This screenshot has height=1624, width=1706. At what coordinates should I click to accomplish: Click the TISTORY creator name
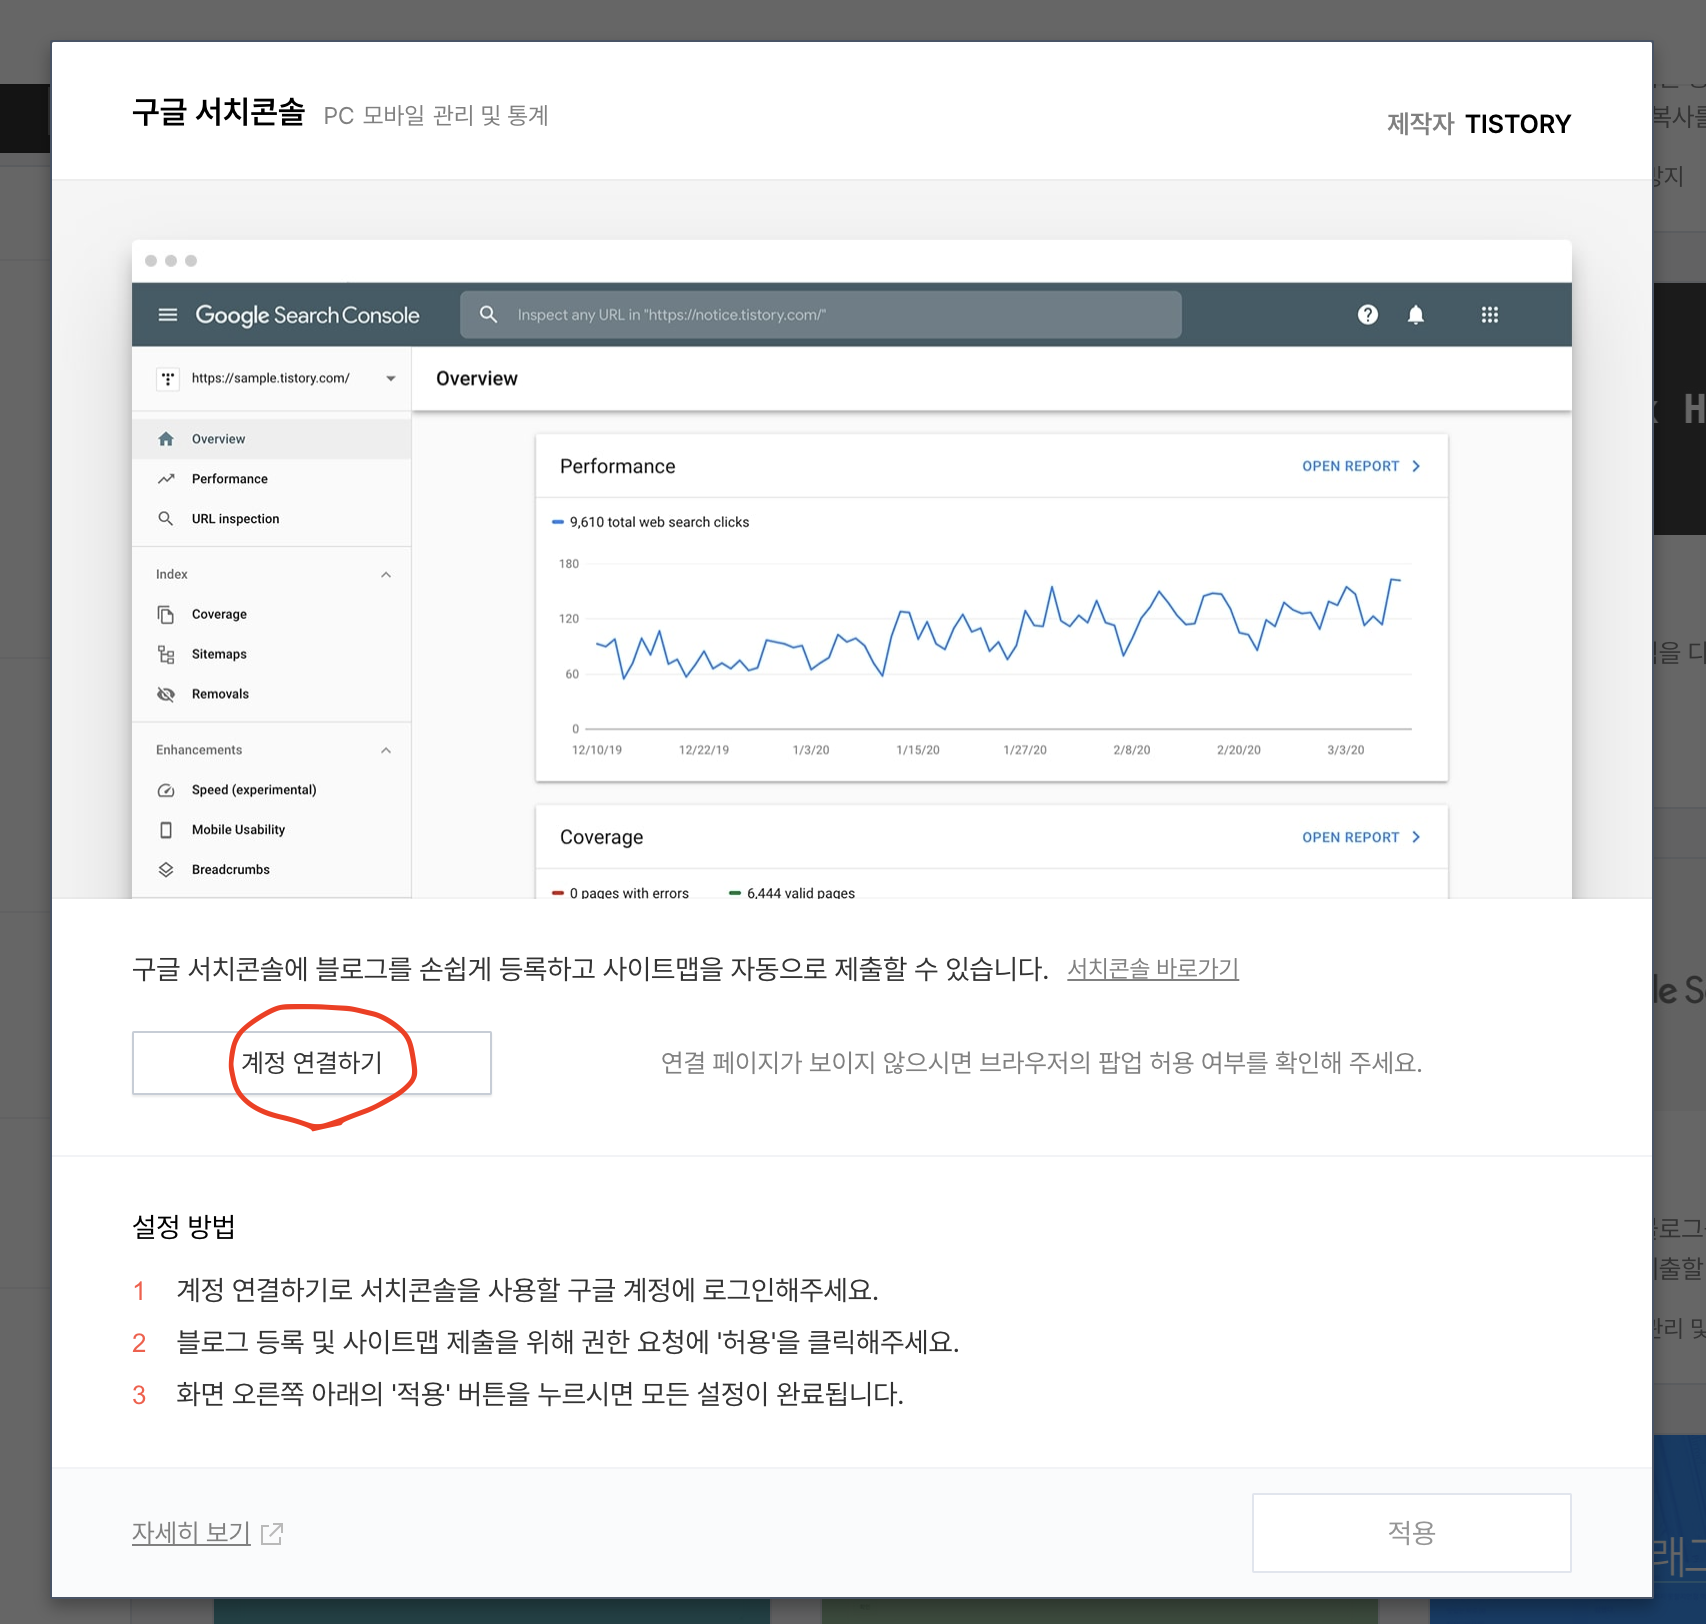1518,124
